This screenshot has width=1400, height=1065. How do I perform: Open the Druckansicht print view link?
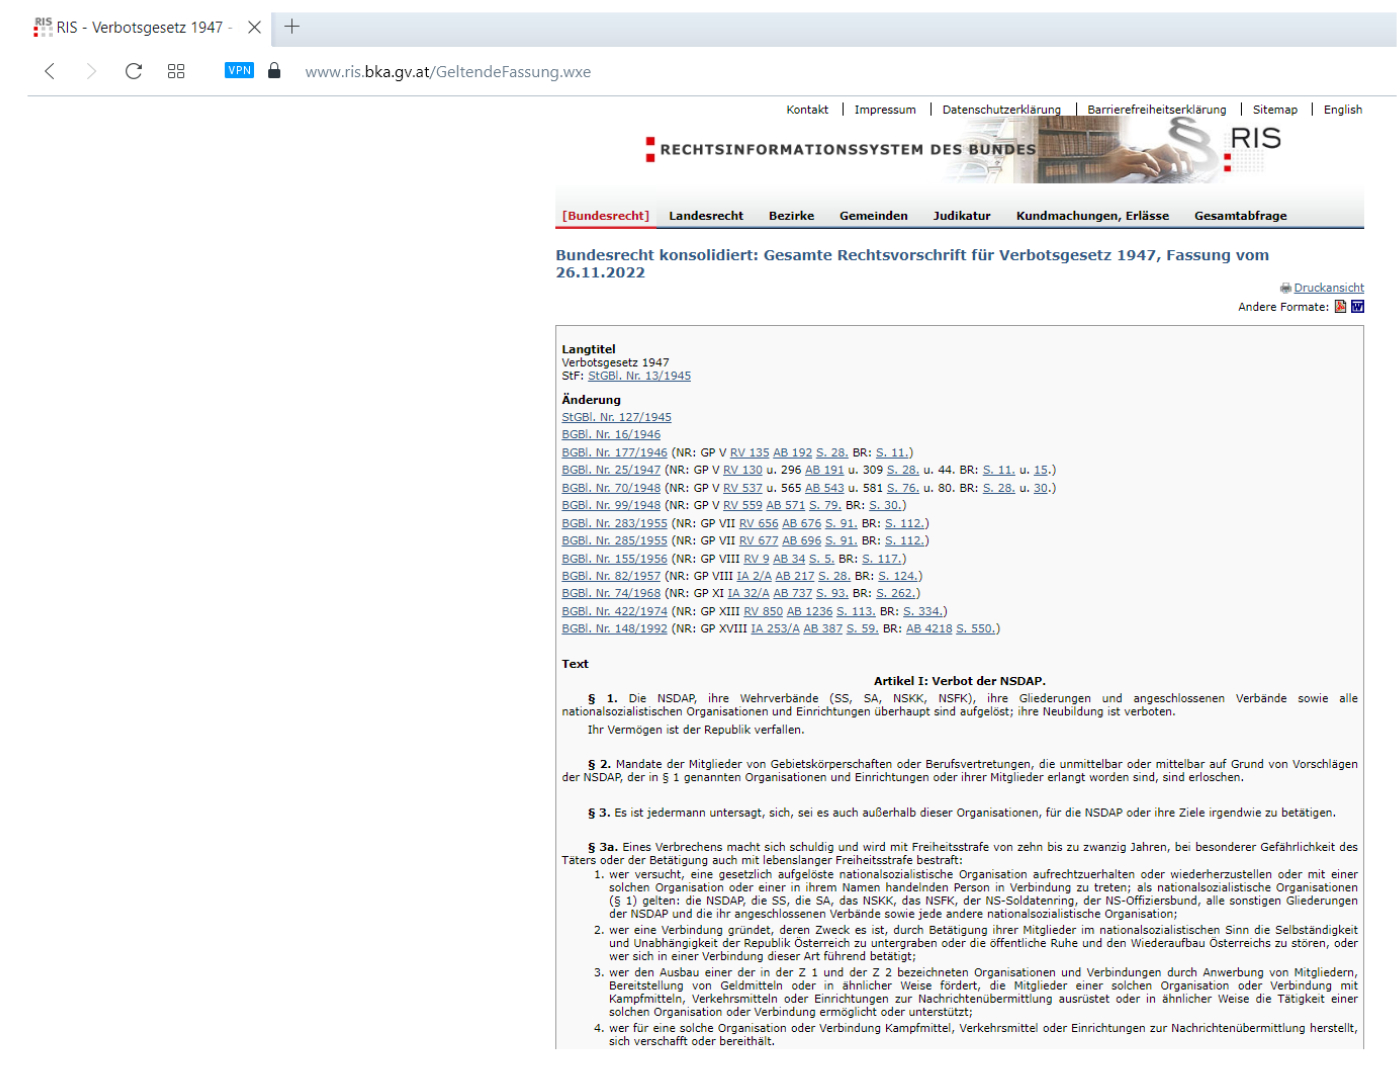coord(1328,288)
